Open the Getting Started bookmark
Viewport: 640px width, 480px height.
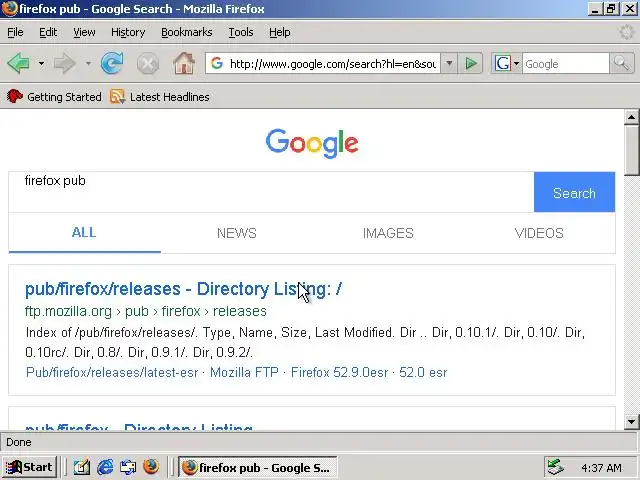coord(54,97)
